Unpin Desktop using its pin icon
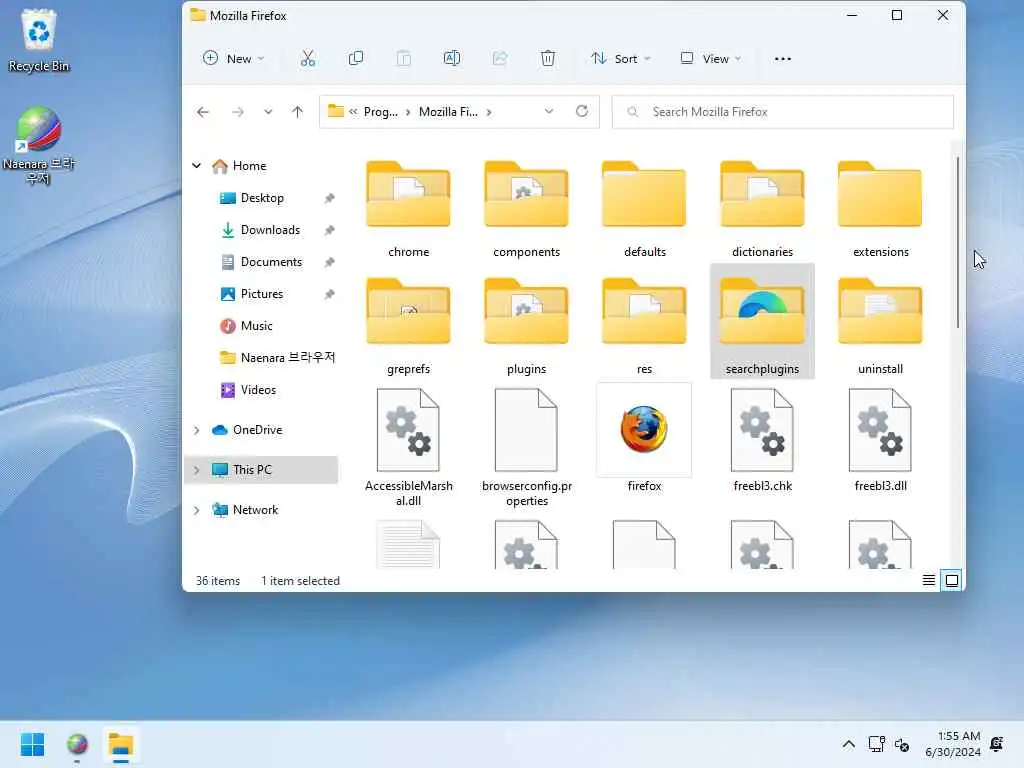Viewport: 1024px width, 768px height. 330,198
